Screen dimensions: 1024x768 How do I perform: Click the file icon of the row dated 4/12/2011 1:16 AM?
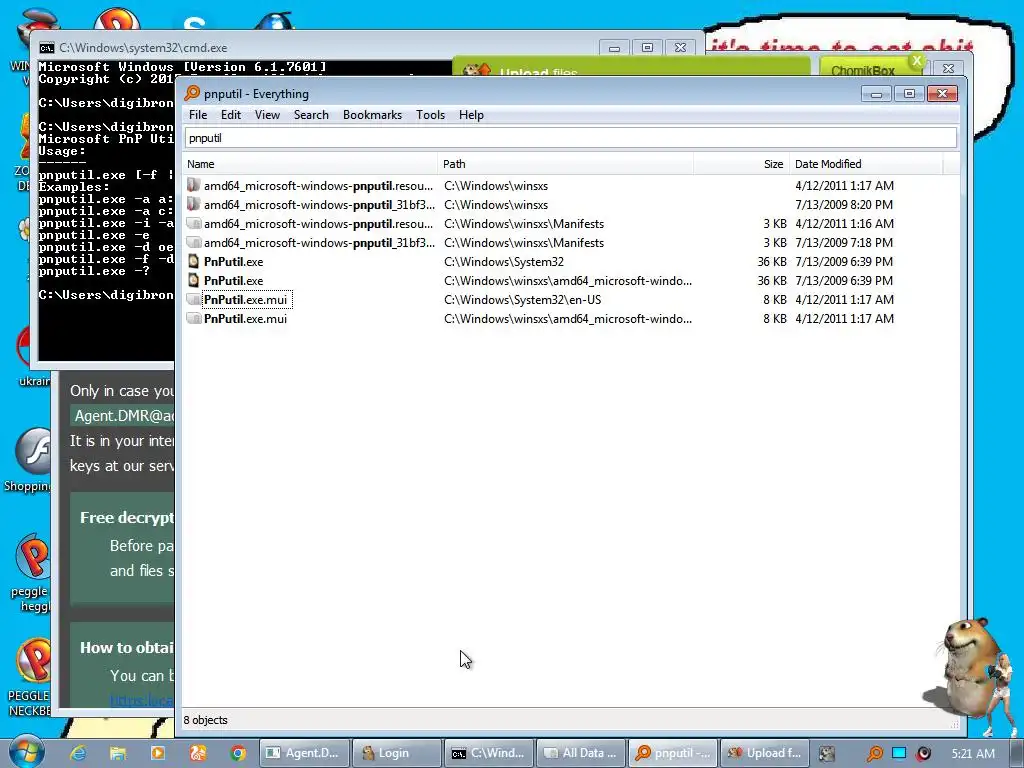[x=193, y=223]
